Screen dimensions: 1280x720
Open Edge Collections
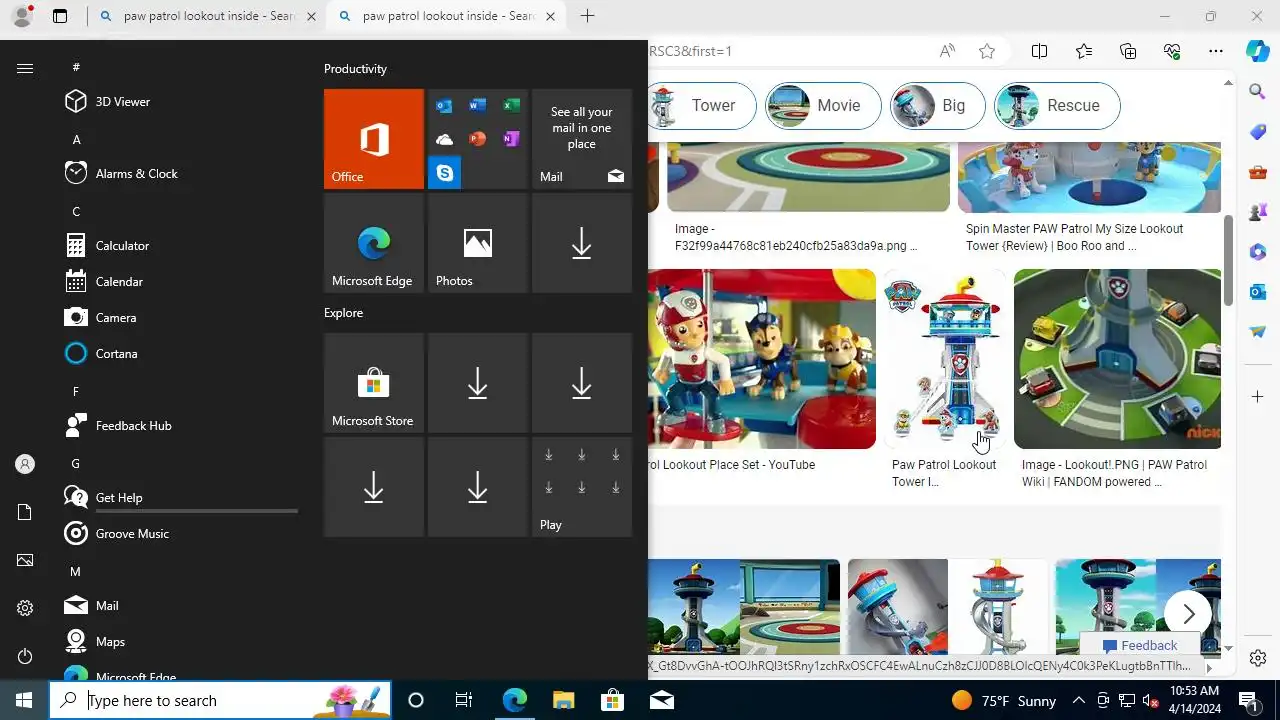tap(1128, 51)
